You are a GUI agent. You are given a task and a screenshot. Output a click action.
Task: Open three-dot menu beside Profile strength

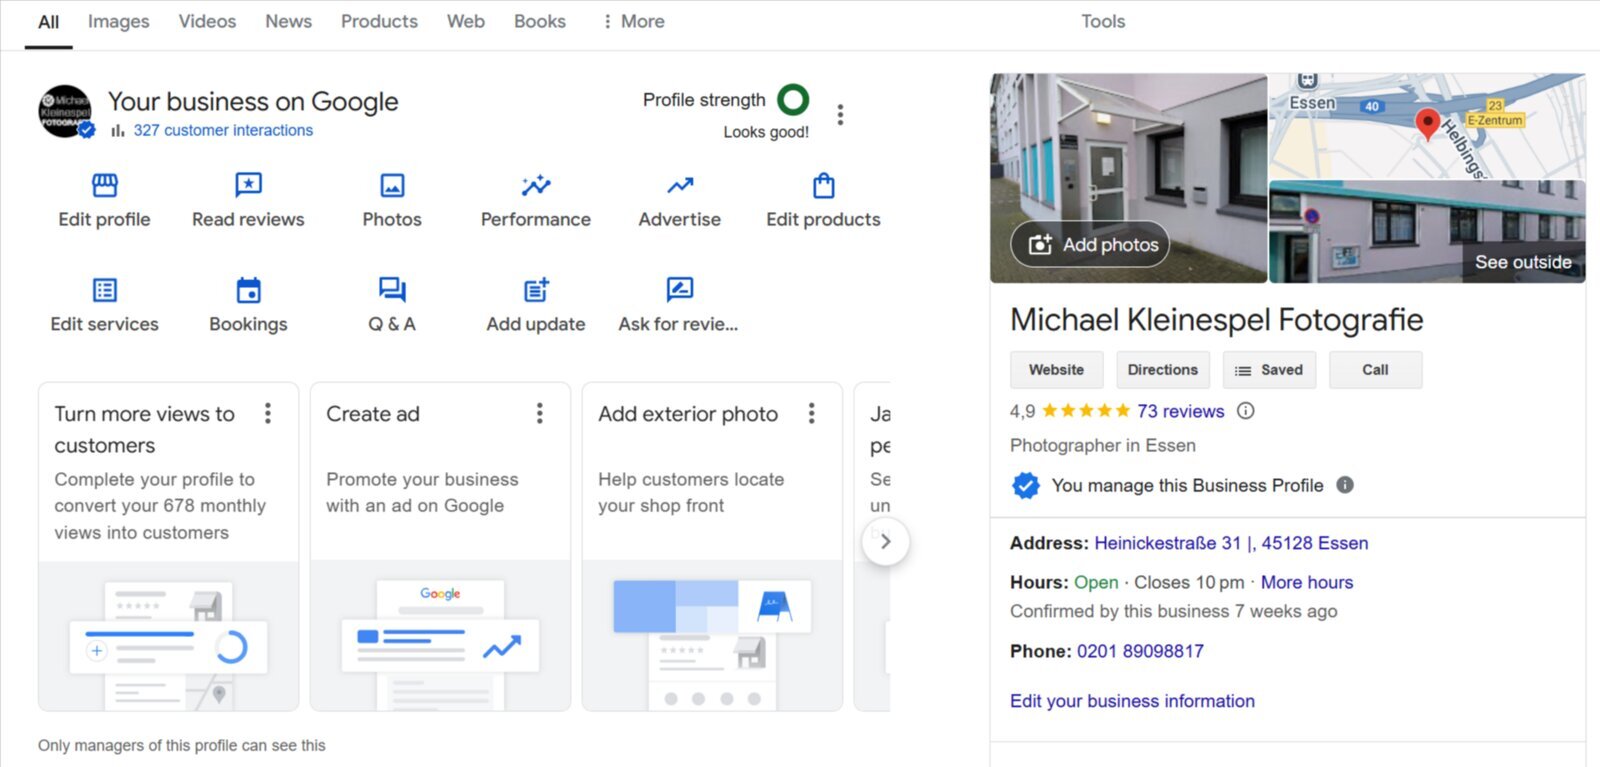click(x=840, y=115)
